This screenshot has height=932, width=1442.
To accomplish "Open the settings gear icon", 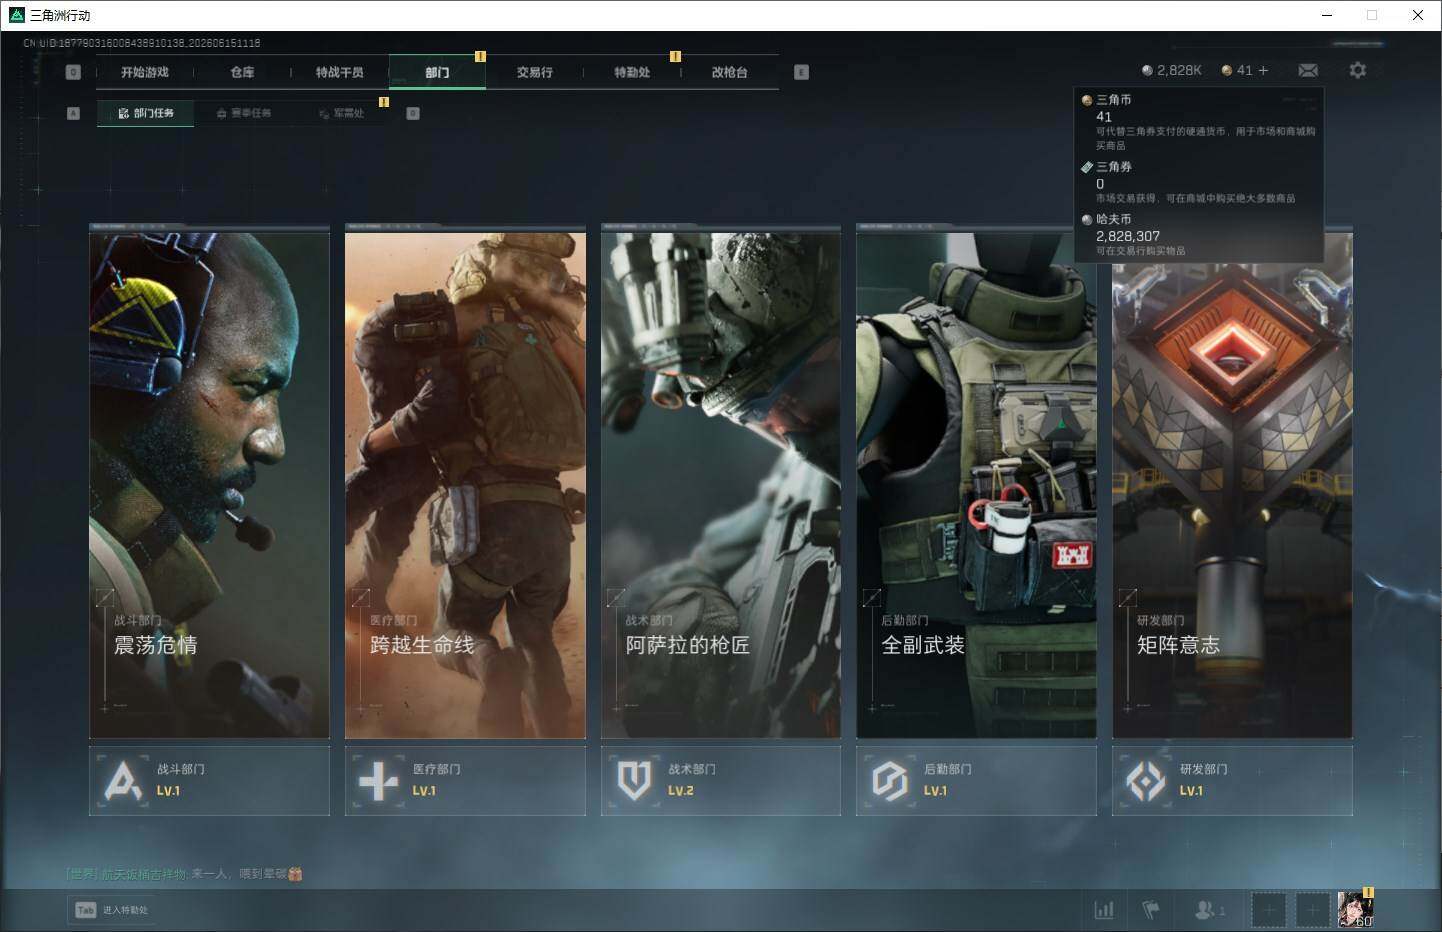I will (1357, 70).
